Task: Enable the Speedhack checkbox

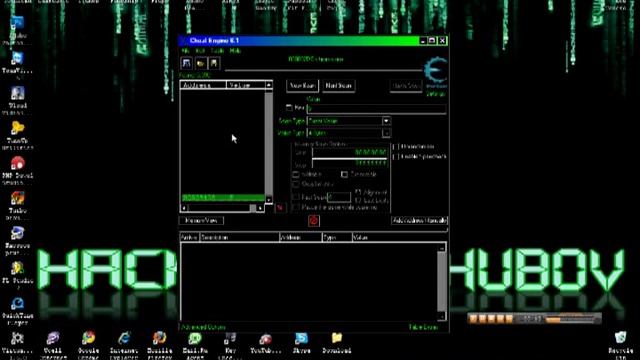Action: [396, 157]
